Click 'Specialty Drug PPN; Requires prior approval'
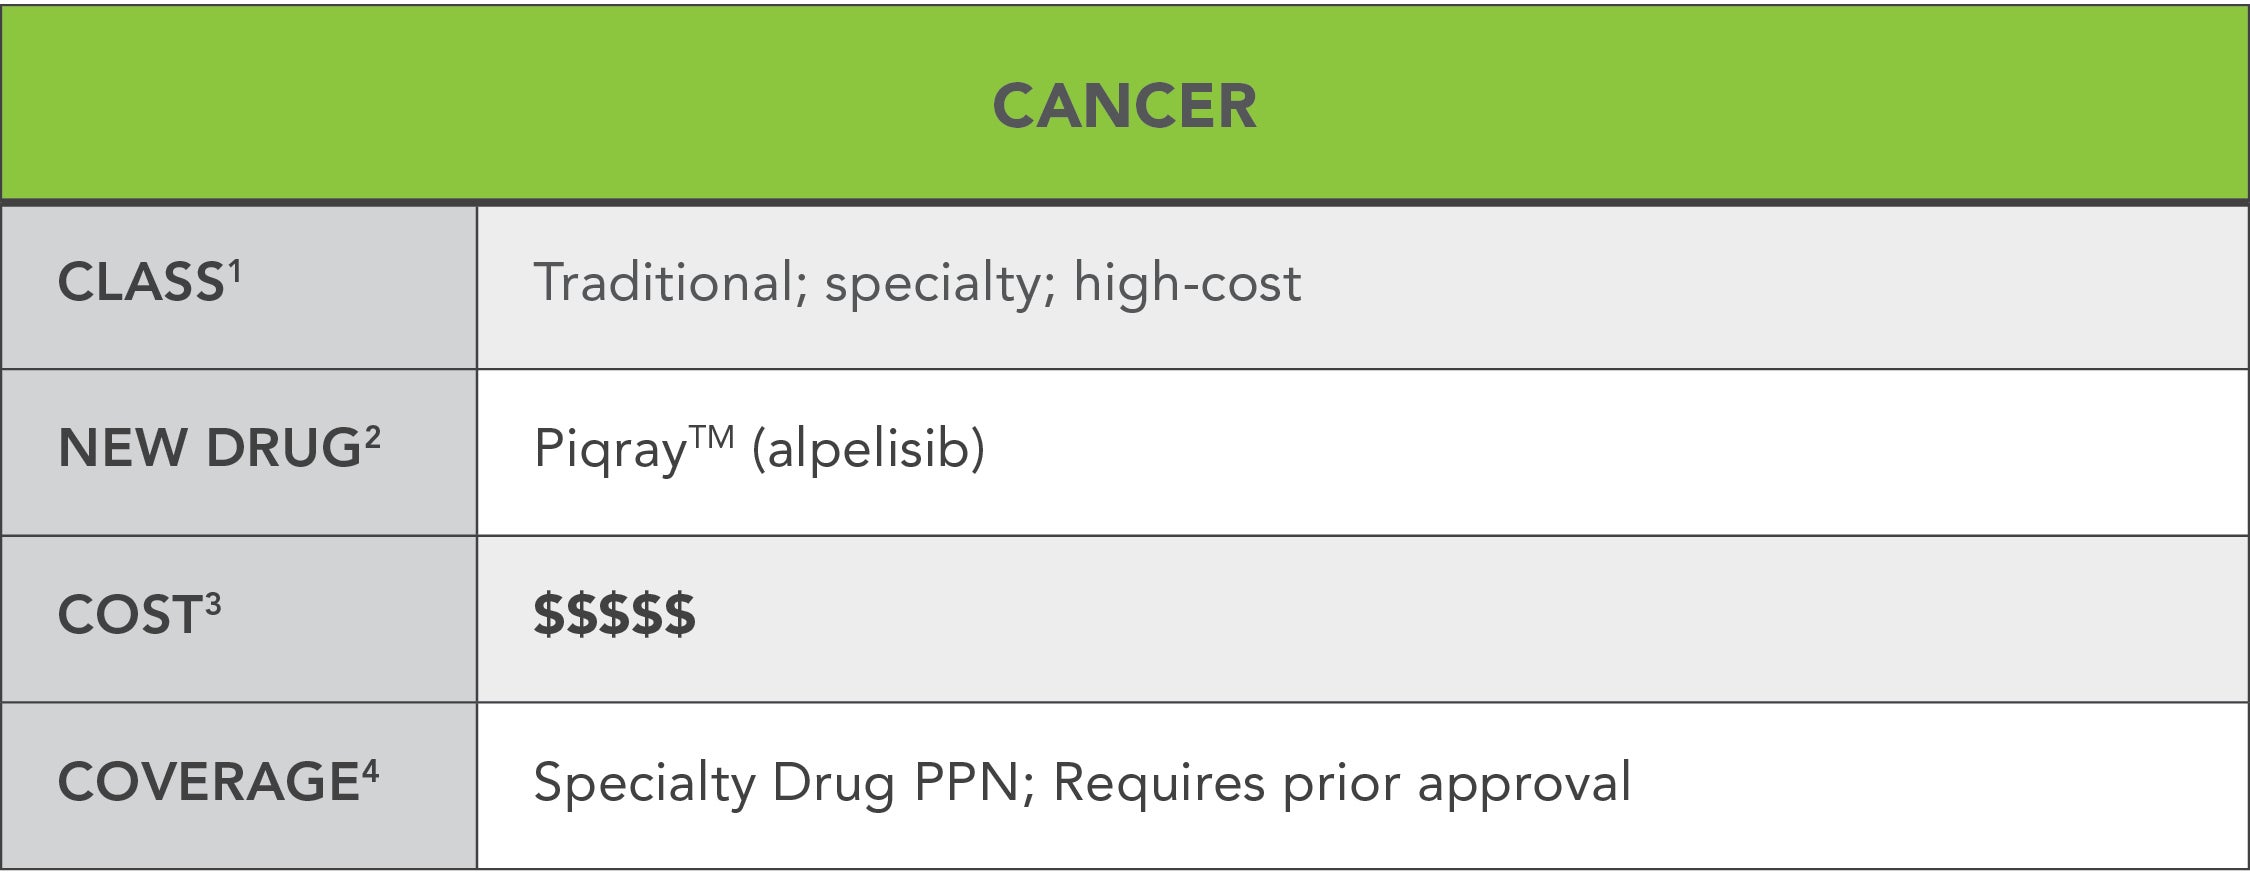 pos(1082,782)
